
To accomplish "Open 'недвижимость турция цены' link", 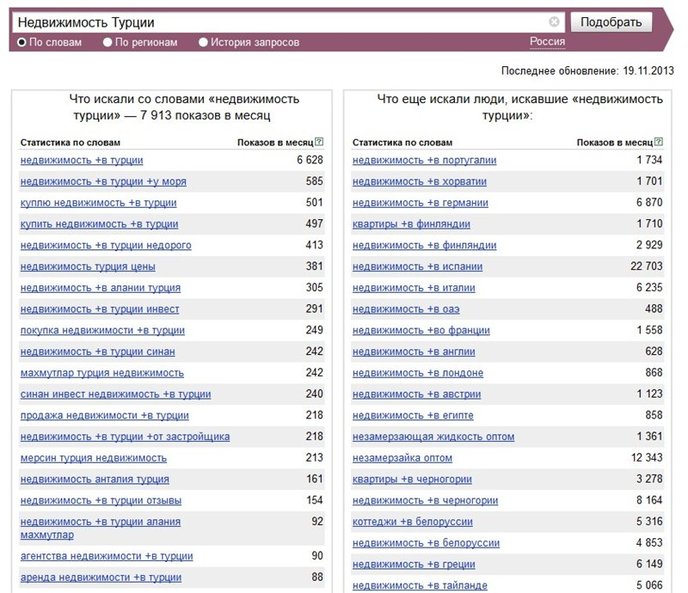I will point(88,267).
